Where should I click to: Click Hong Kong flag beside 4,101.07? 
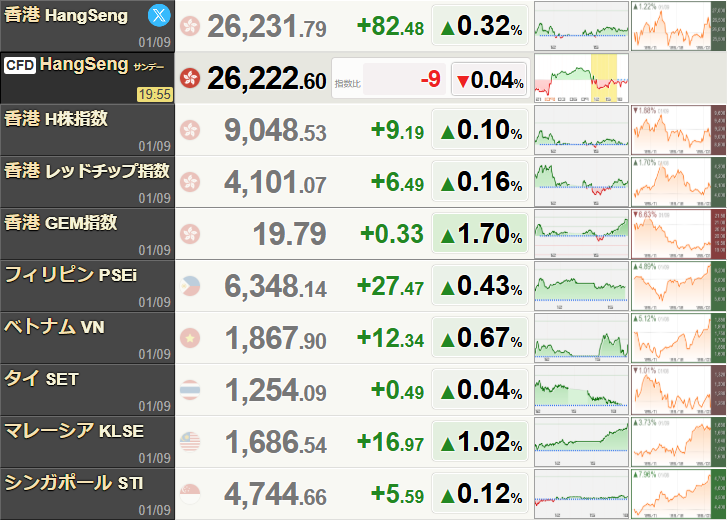click(190, 182)
